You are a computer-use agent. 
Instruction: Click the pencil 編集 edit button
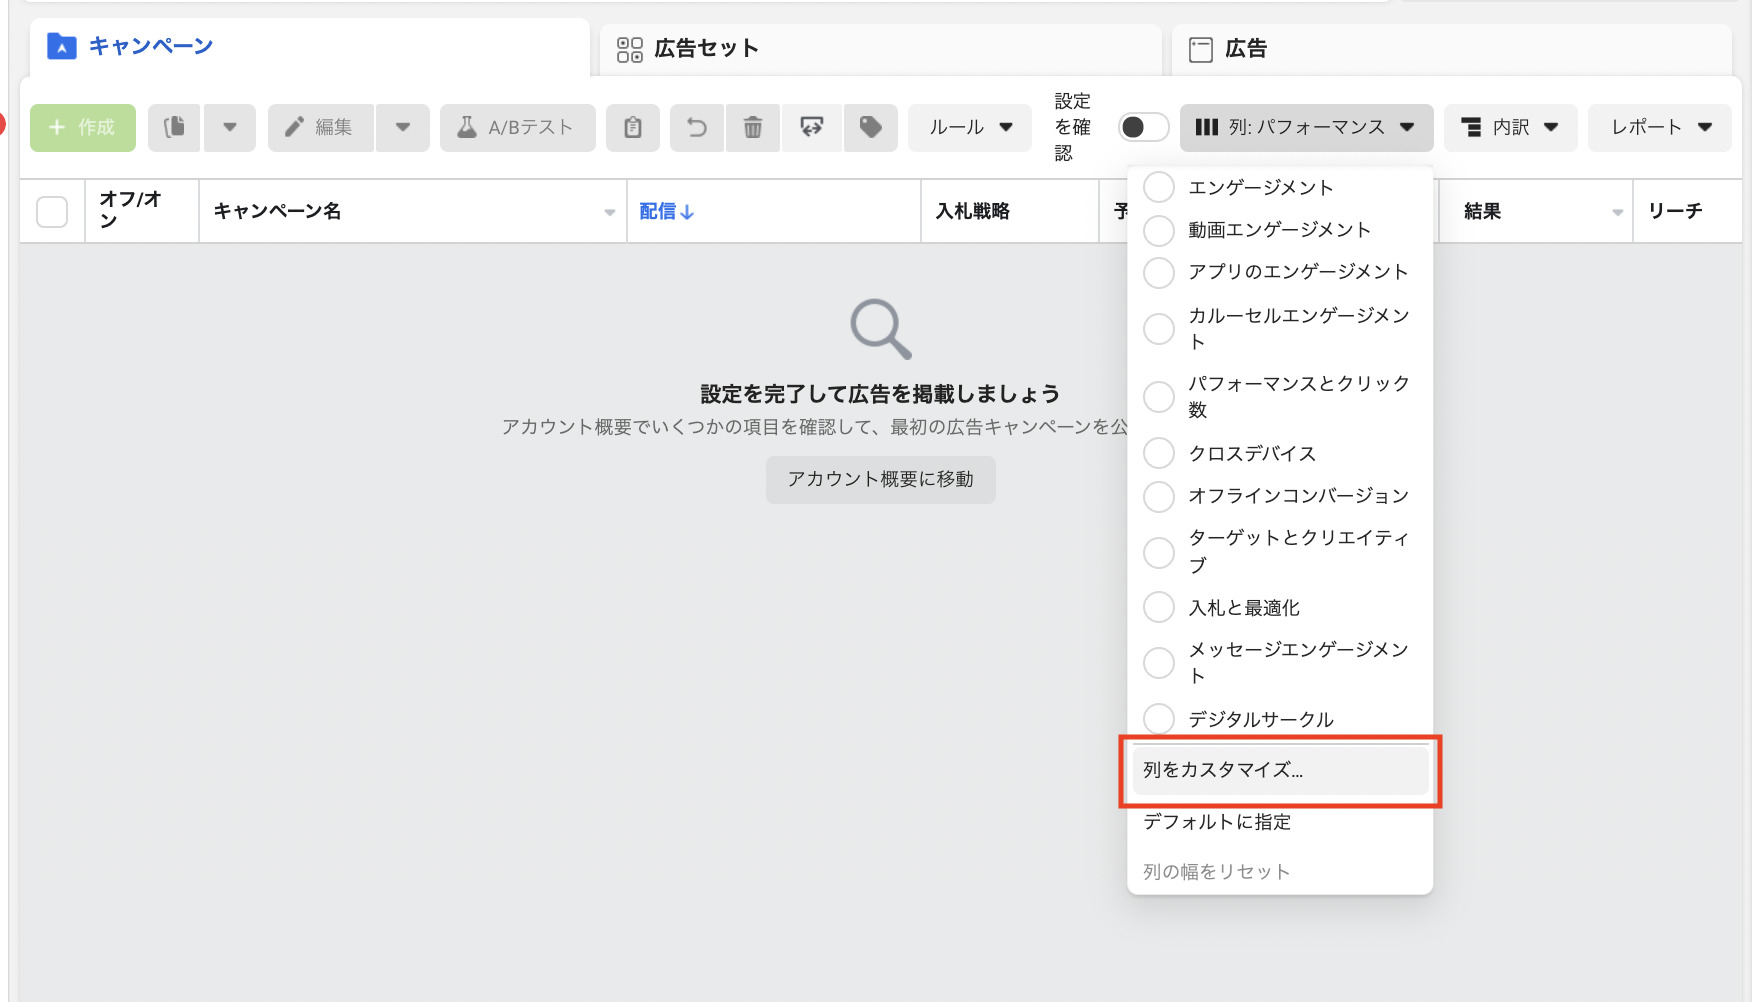(320, 127)
